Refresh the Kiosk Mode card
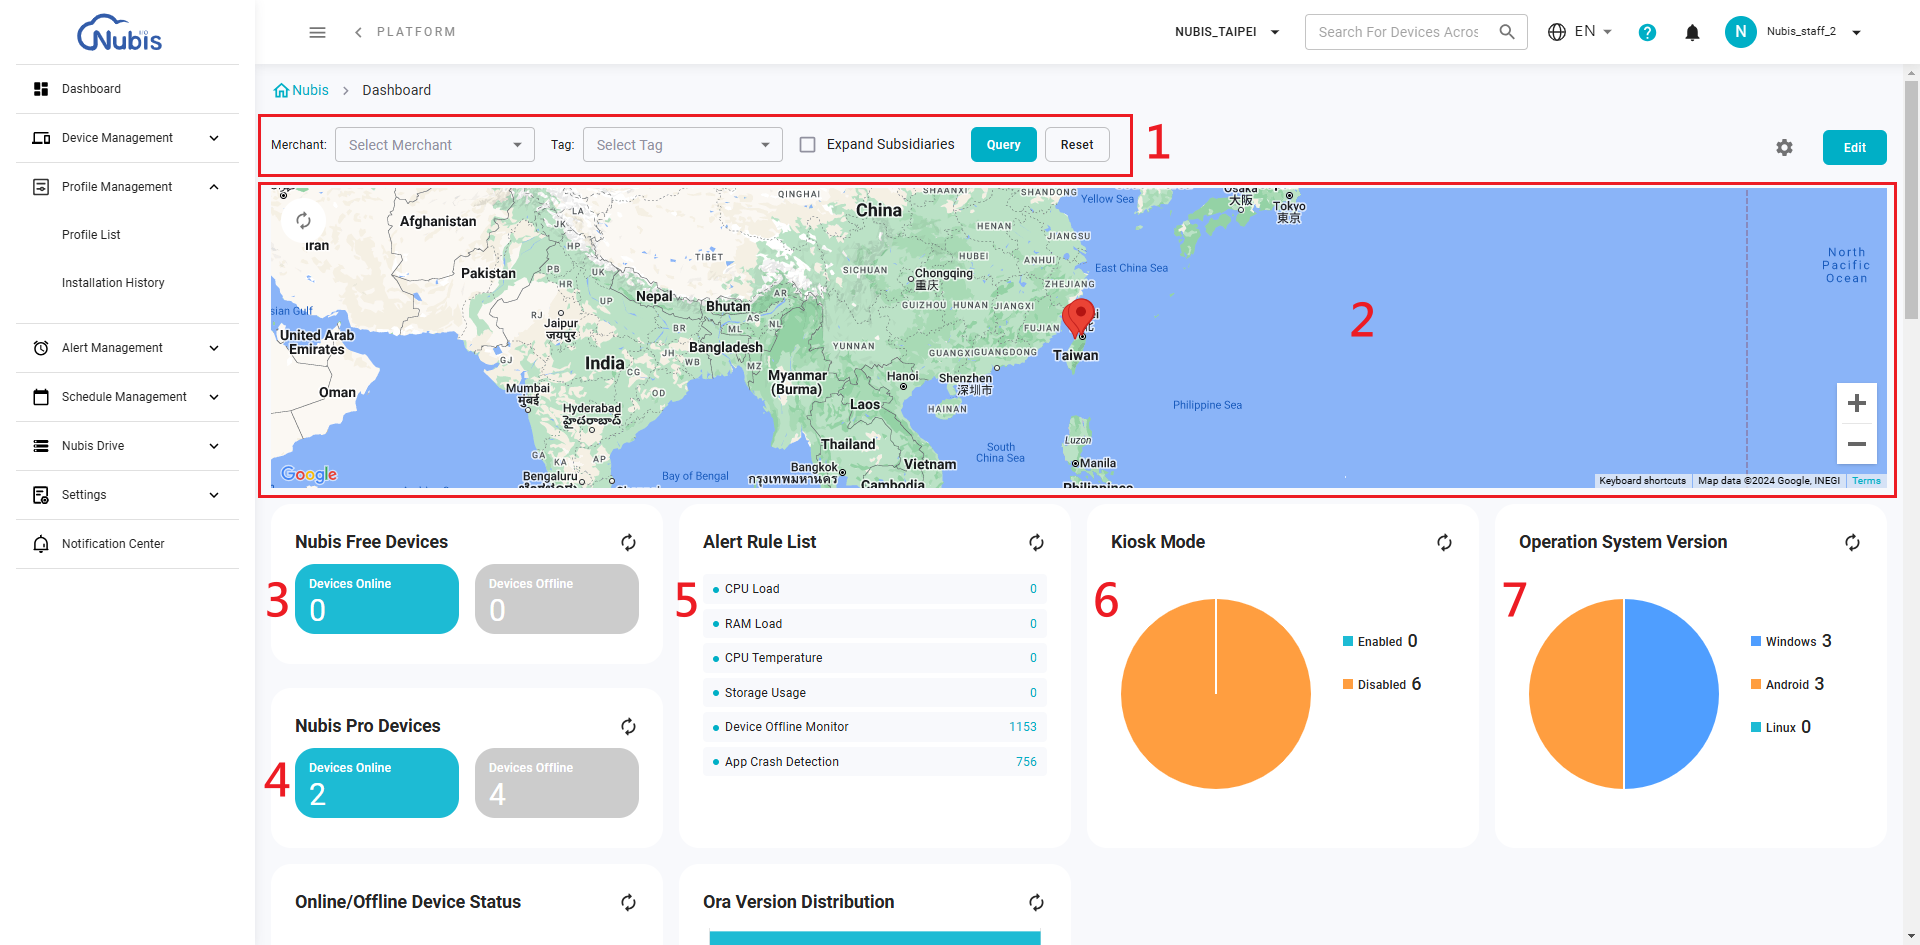Viewport: 1920px width, 945px height. 1444,542
